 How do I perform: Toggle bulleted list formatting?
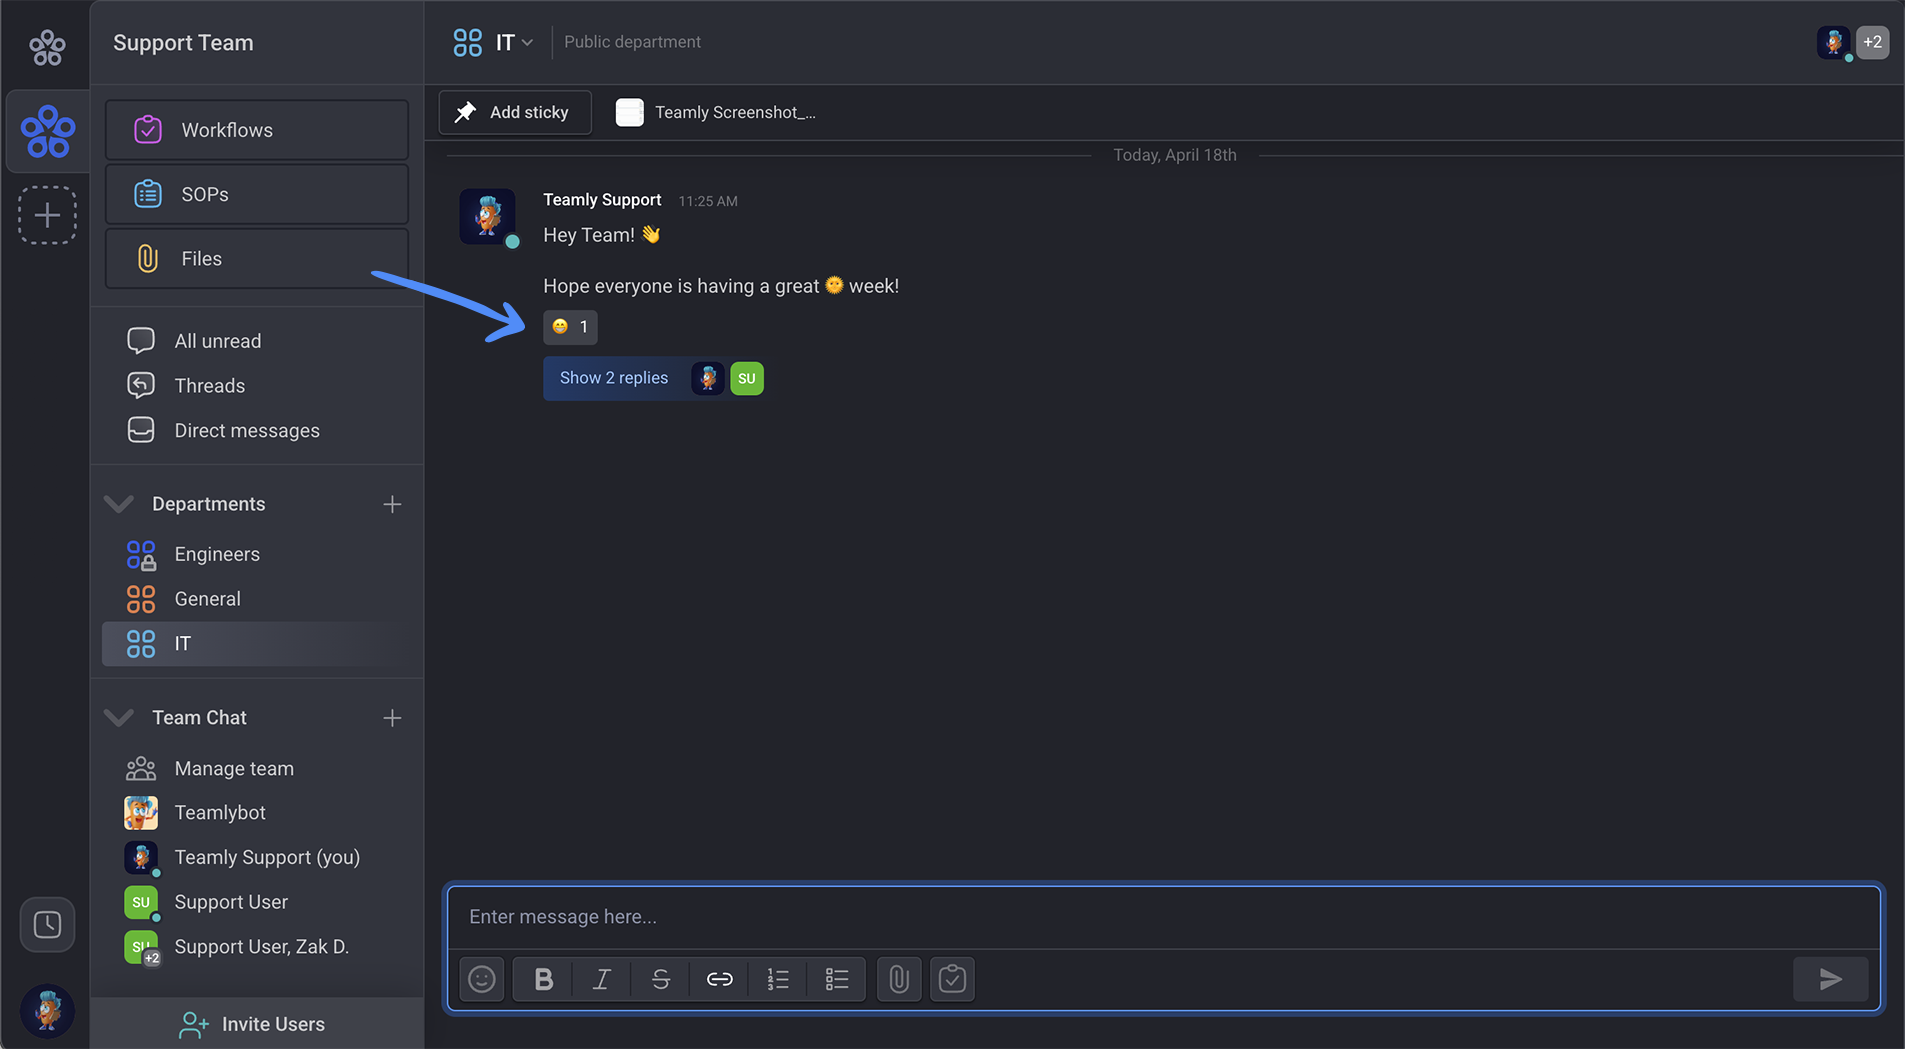pyautogui.click(x=837, y=979)
